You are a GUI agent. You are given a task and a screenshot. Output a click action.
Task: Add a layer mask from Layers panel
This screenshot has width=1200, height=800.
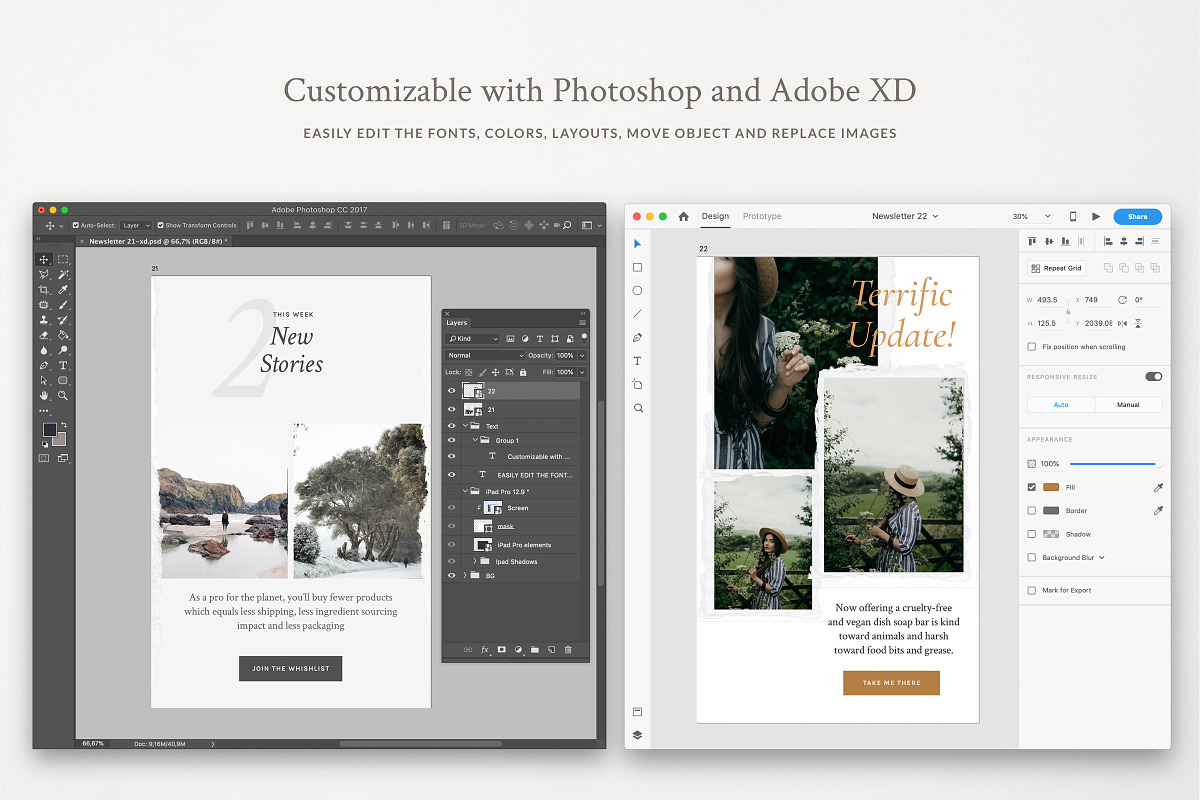coord(502,650)
